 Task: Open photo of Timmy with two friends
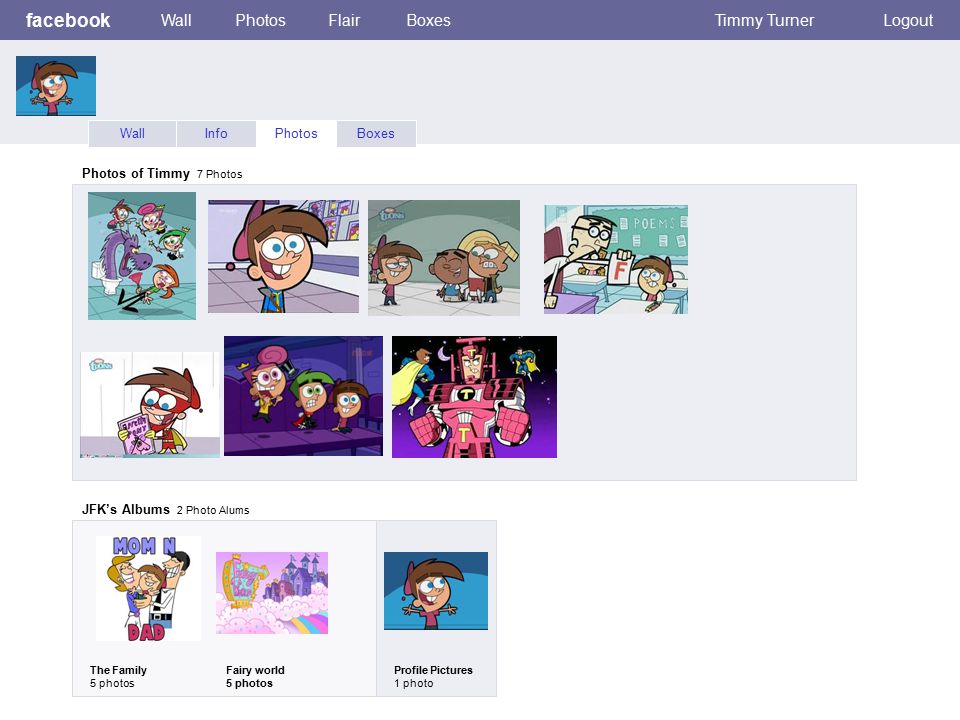[x=444, y=258]
